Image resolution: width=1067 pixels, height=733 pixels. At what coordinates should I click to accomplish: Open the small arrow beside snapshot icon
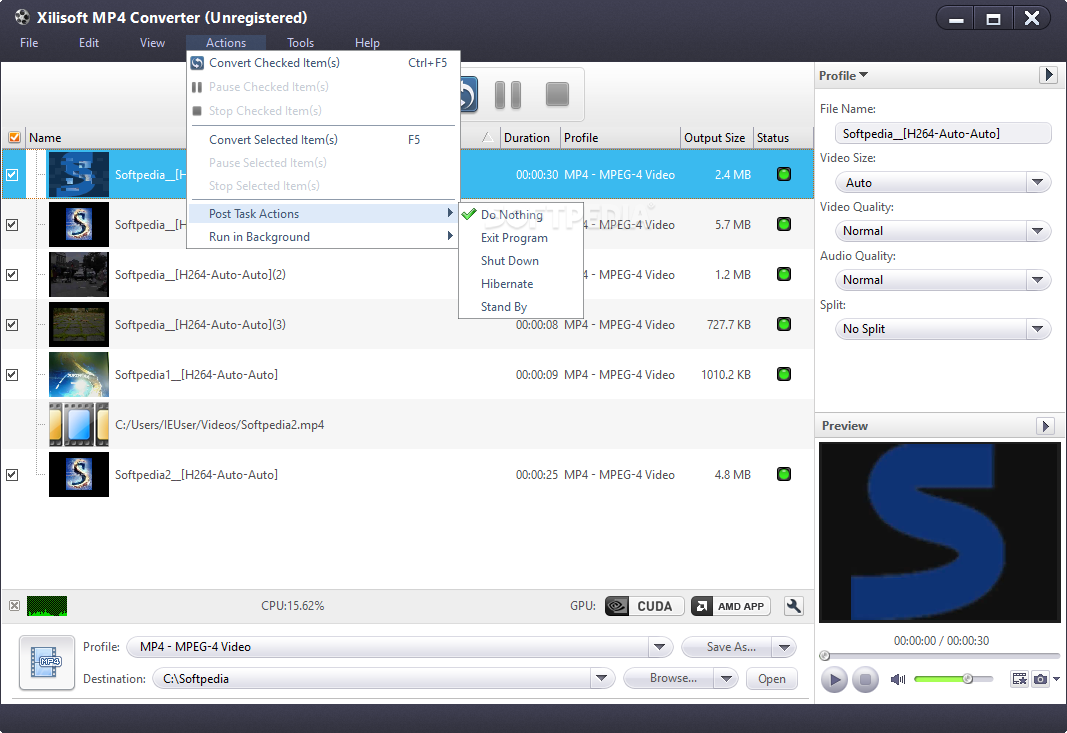[1056, 679]
